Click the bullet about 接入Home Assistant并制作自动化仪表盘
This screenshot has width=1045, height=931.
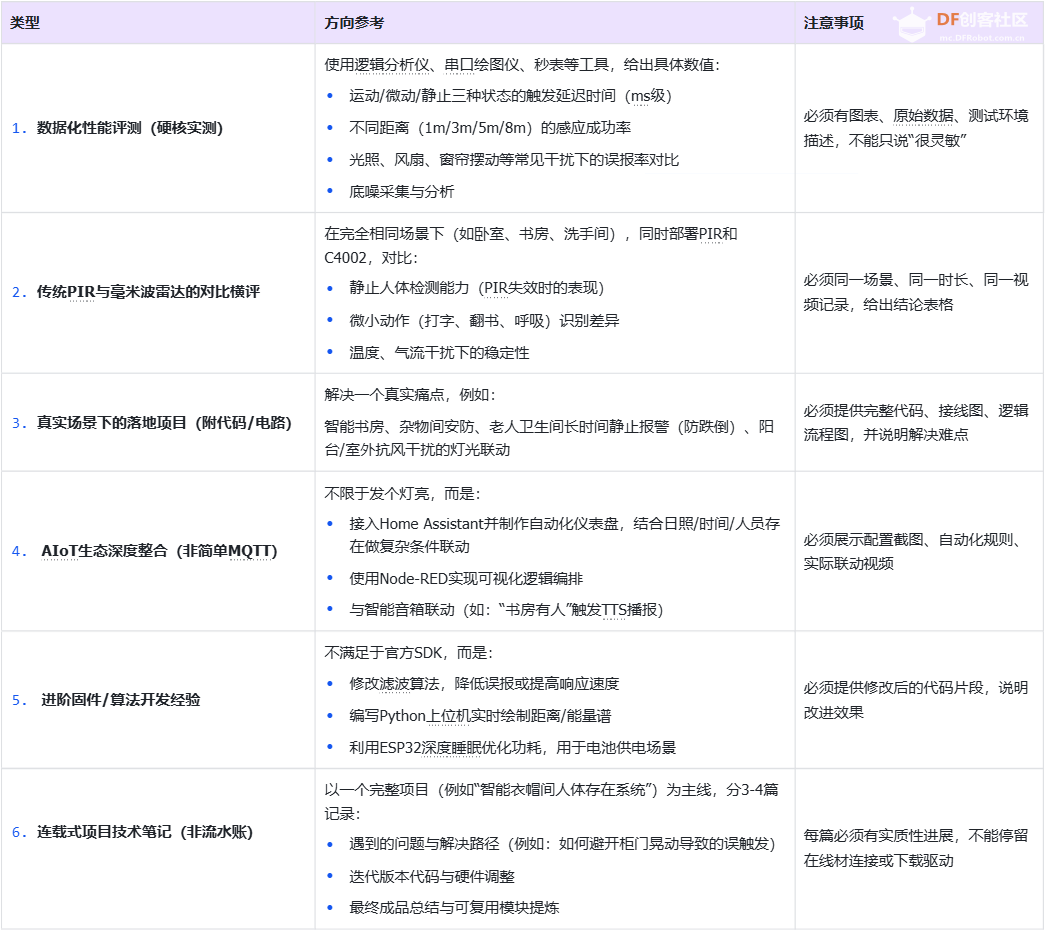click(x=564, y=535)
